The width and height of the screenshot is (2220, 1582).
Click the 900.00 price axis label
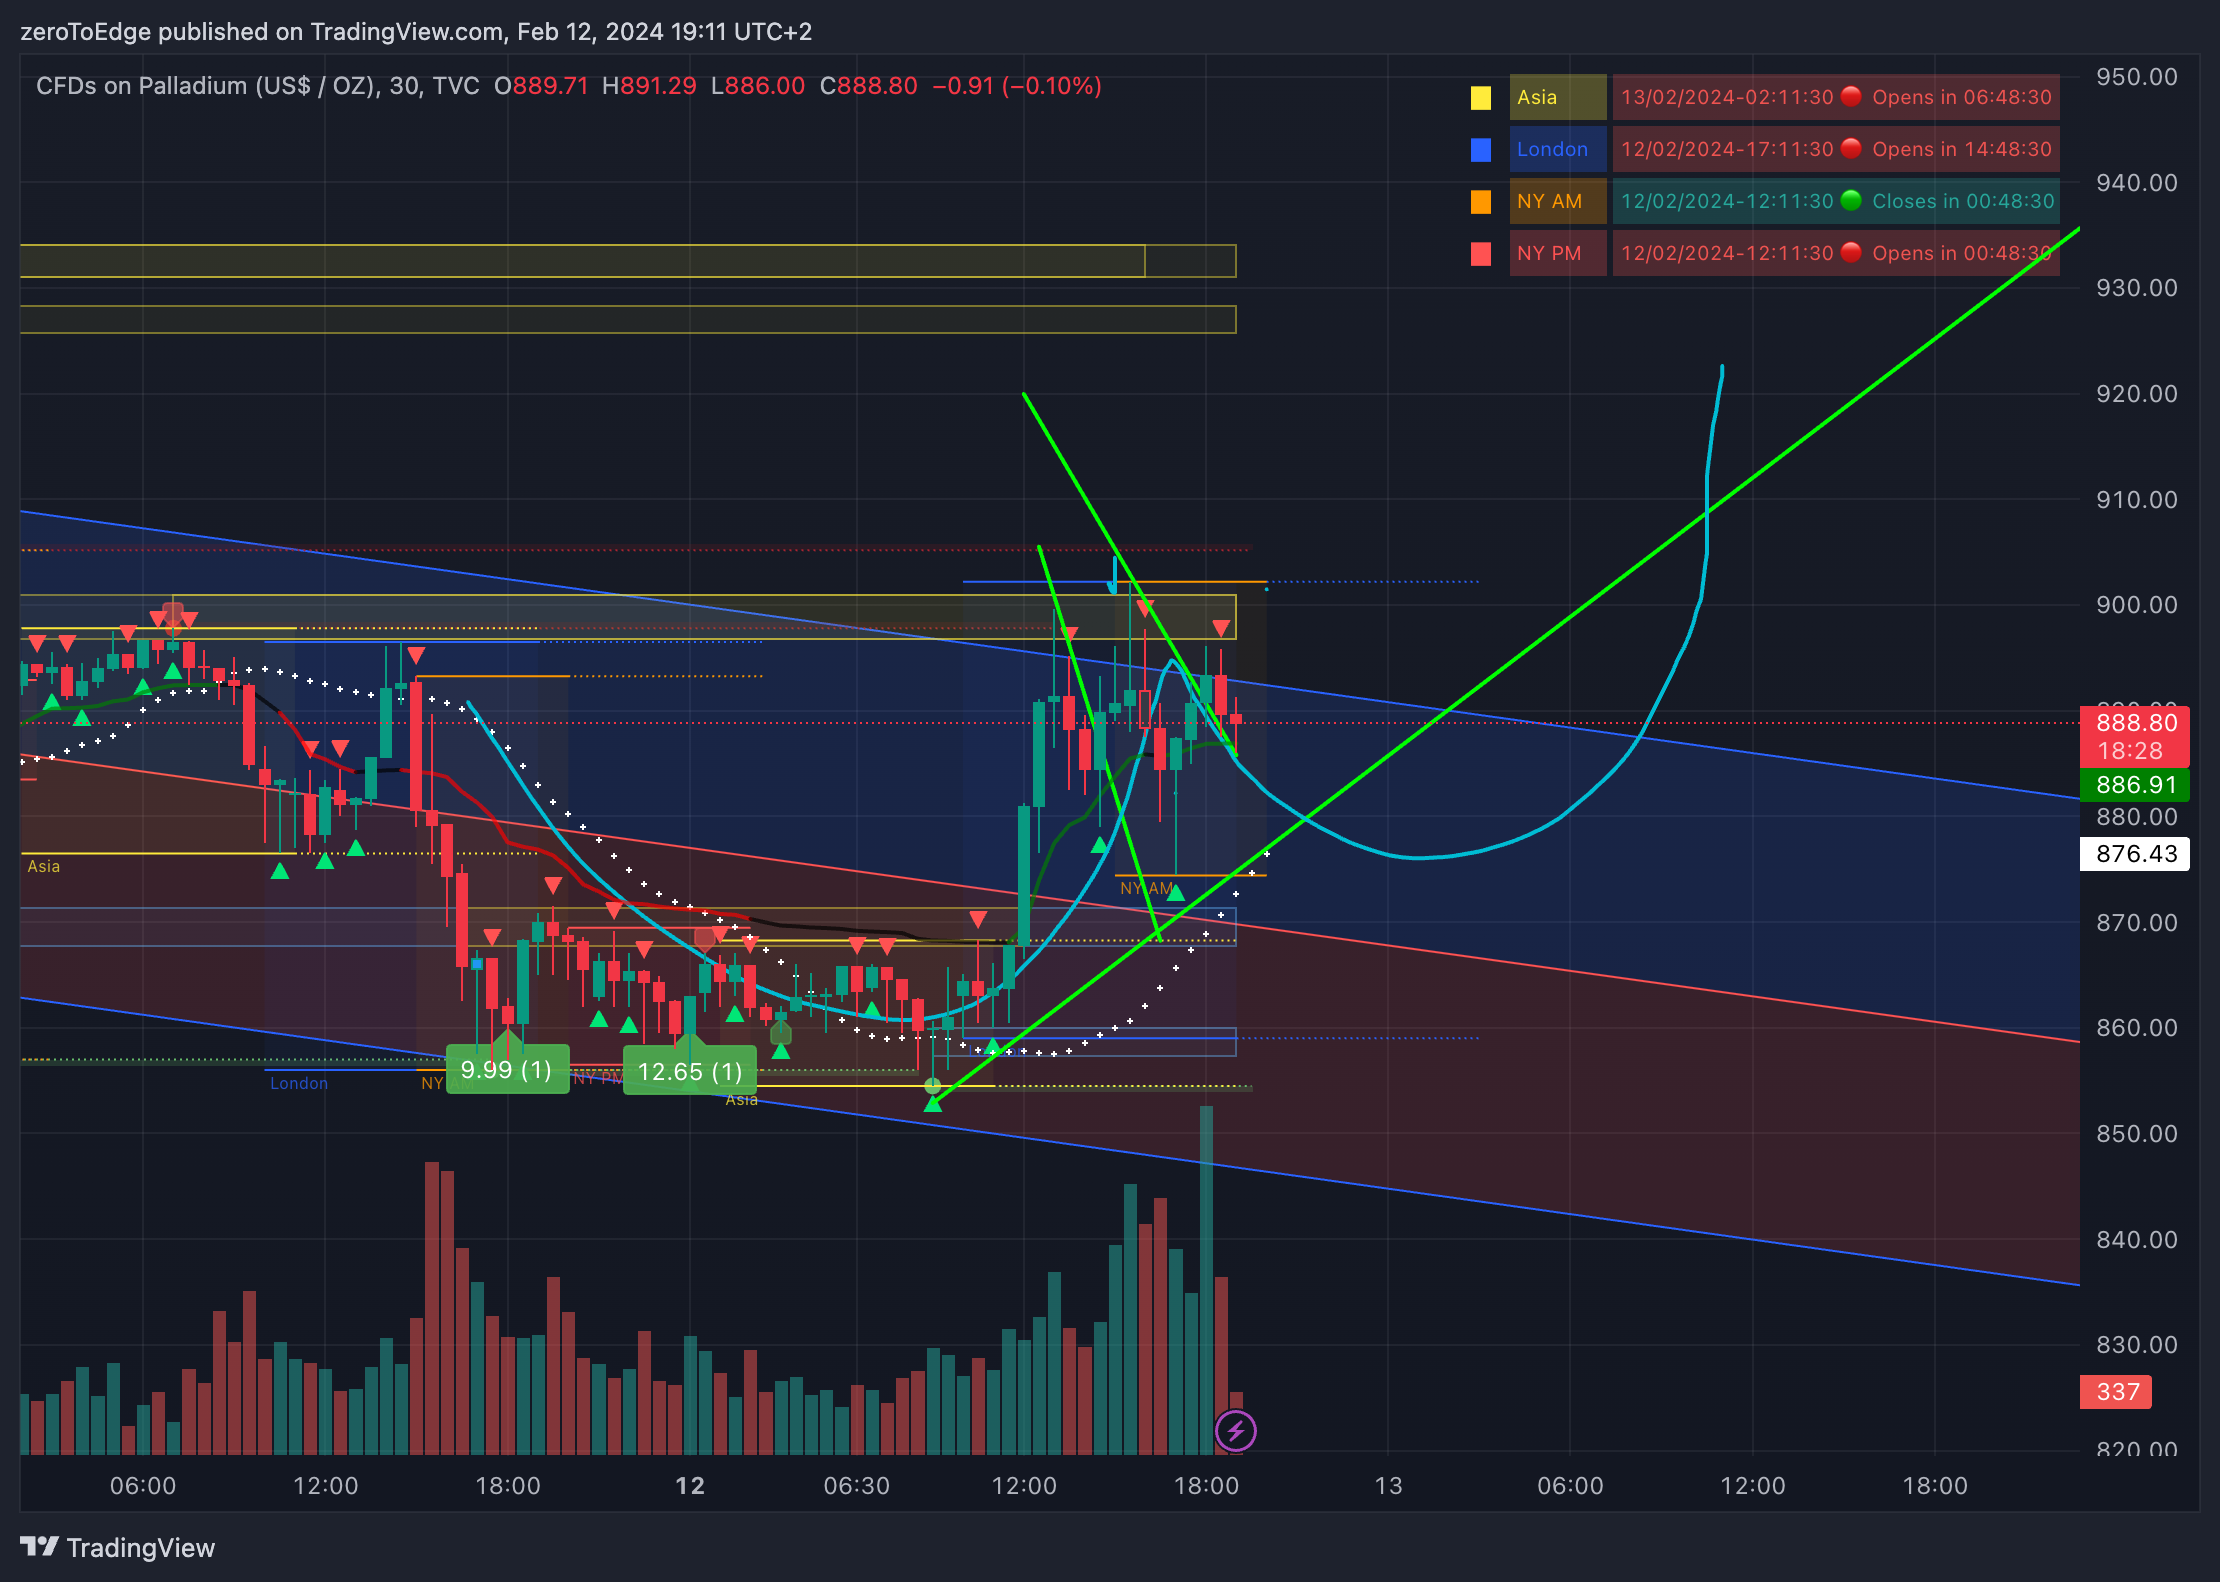pyautogui.click(x=2136, y=605)
